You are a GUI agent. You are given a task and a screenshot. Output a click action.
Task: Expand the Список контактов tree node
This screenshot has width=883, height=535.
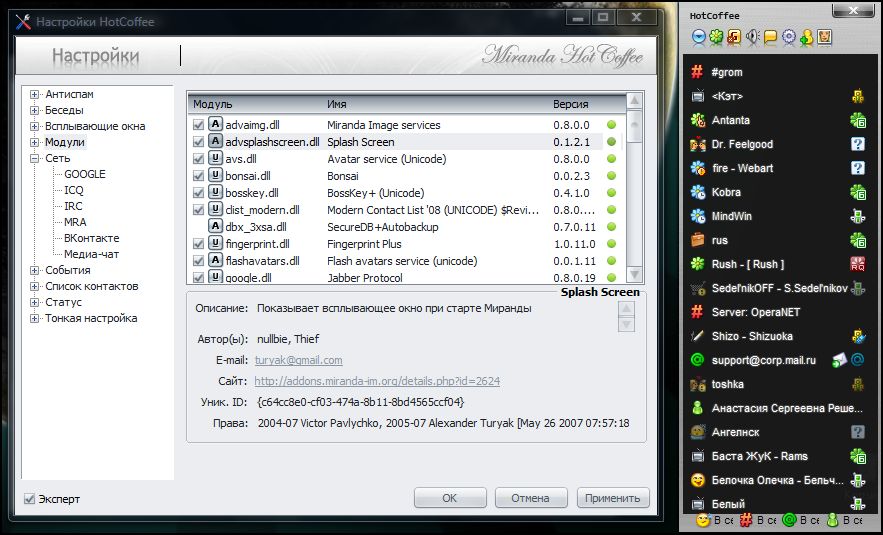(x=34, y=286)
